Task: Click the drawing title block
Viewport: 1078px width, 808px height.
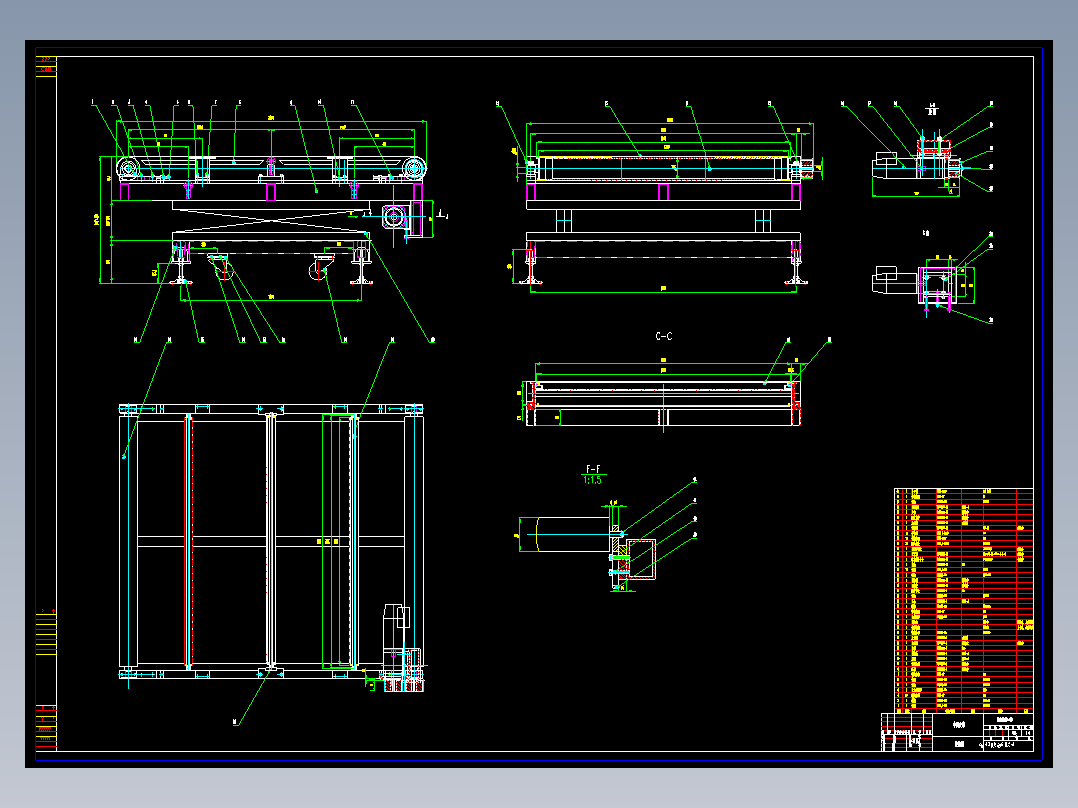Action: 957,732
